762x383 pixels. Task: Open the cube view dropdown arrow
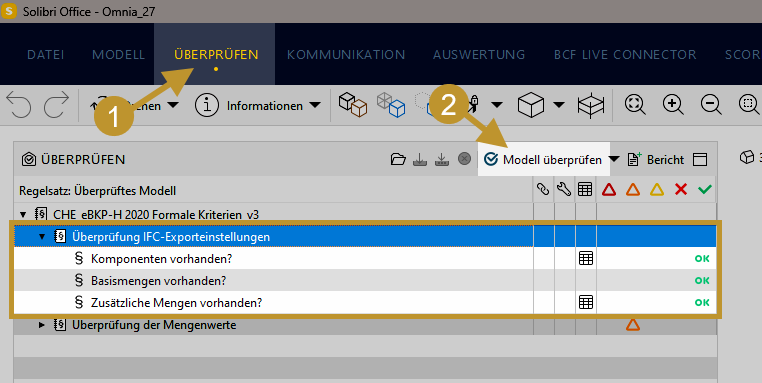(x=559, y=105)
